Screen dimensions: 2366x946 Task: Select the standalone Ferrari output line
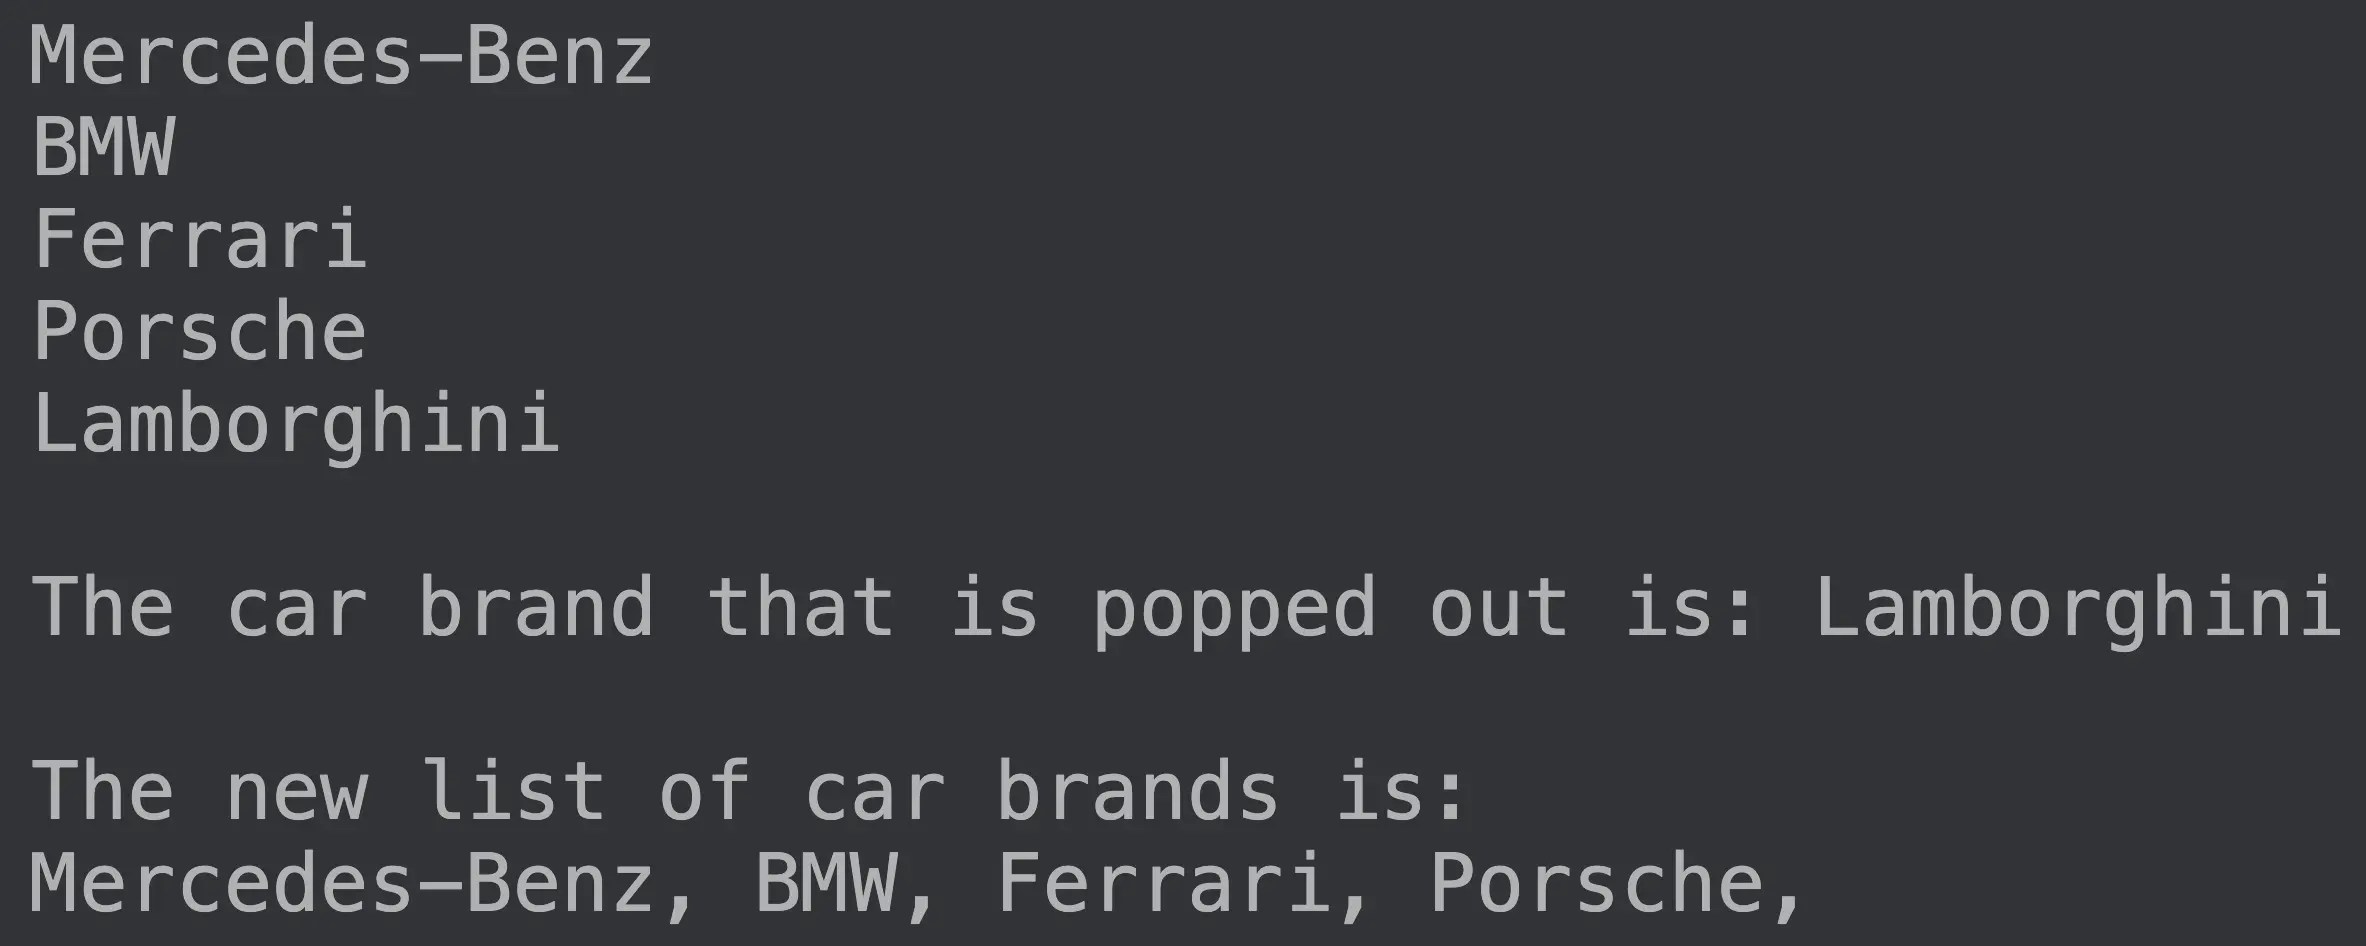point(200,238)
